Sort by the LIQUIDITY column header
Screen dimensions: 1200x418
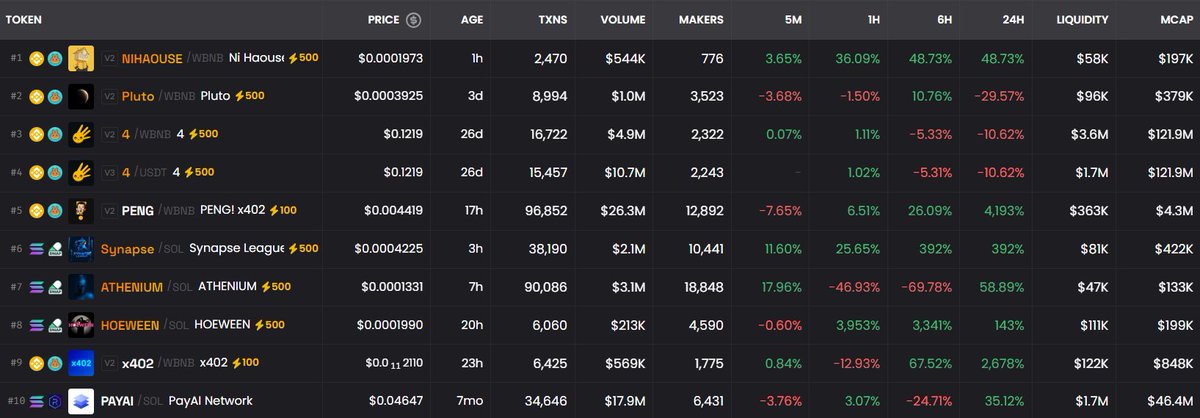pos(1082,19)
